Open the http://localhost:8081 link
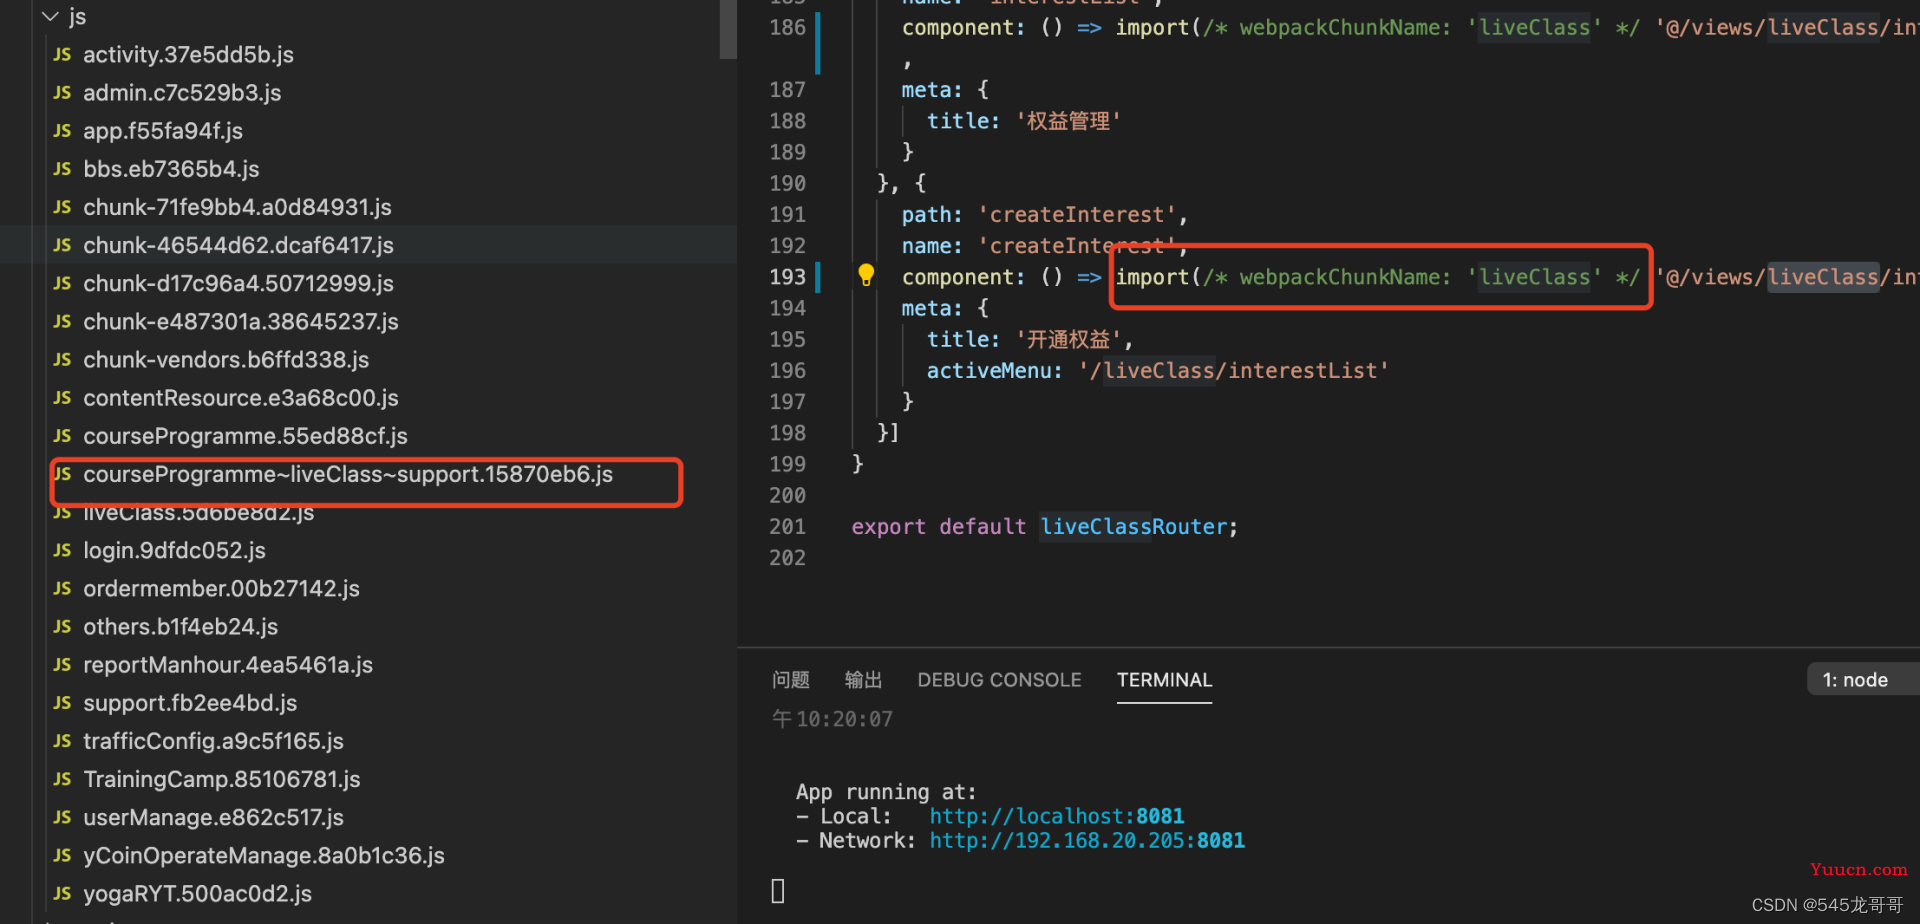The height and width of the screenshot is (924, 1920). [1057, 816]
